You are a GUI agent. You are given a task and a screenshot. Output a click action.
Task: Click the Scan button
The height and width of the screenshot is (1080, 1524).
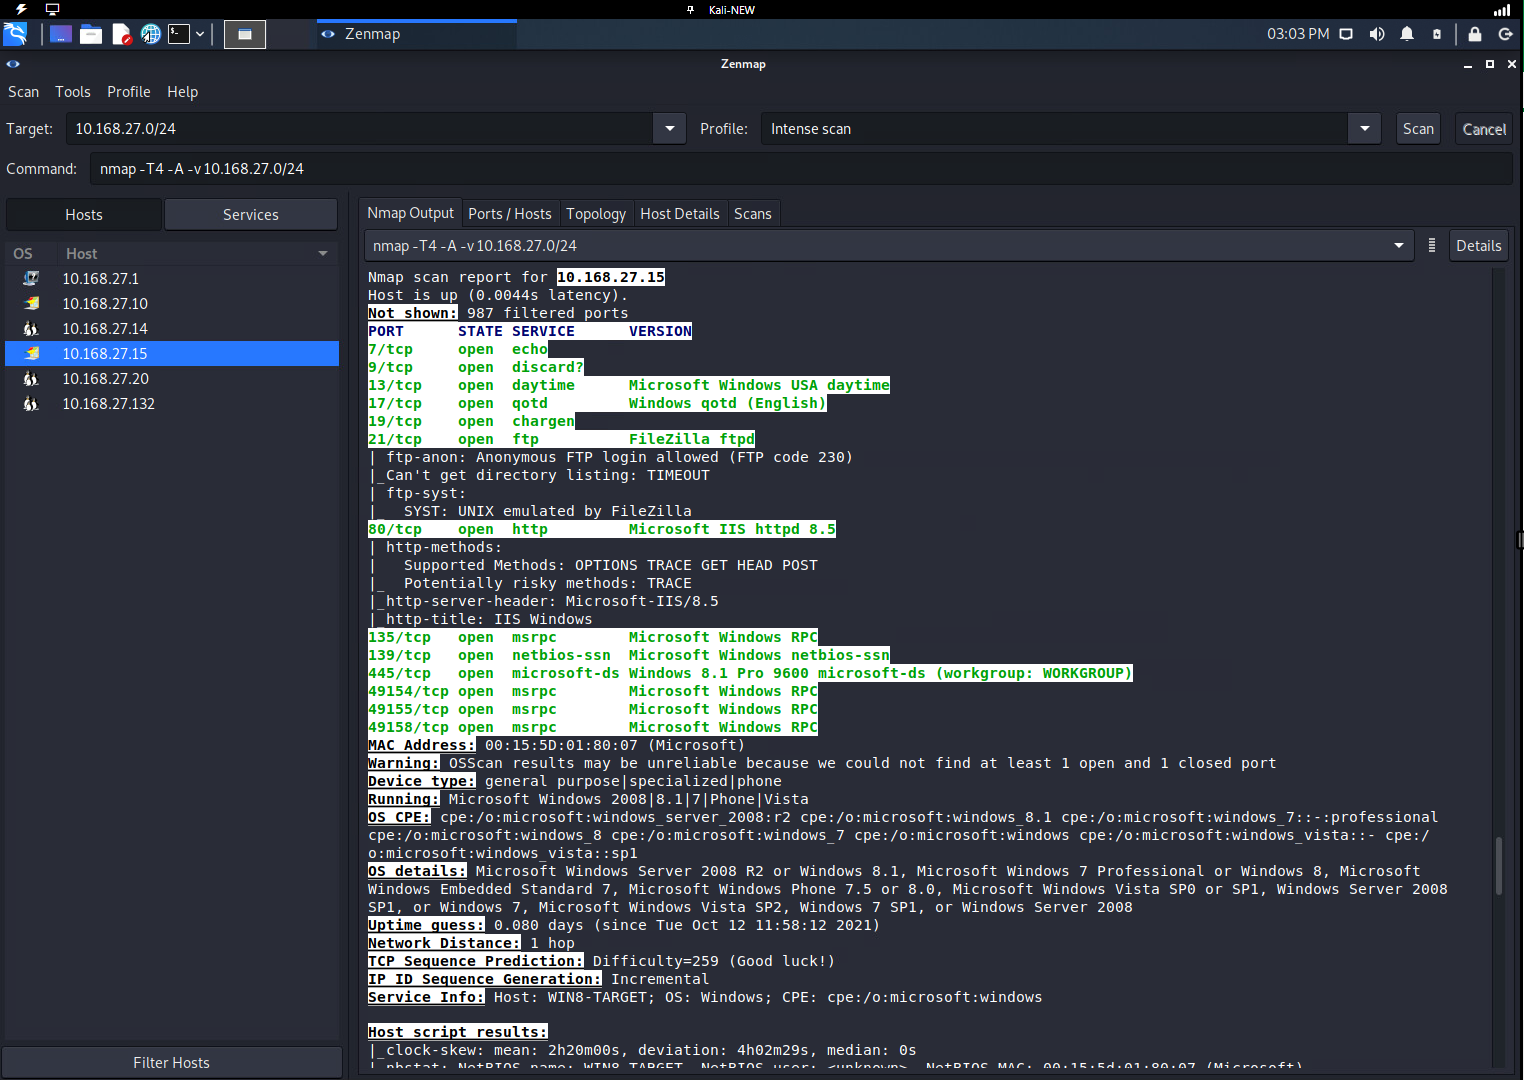[1418, 129]
